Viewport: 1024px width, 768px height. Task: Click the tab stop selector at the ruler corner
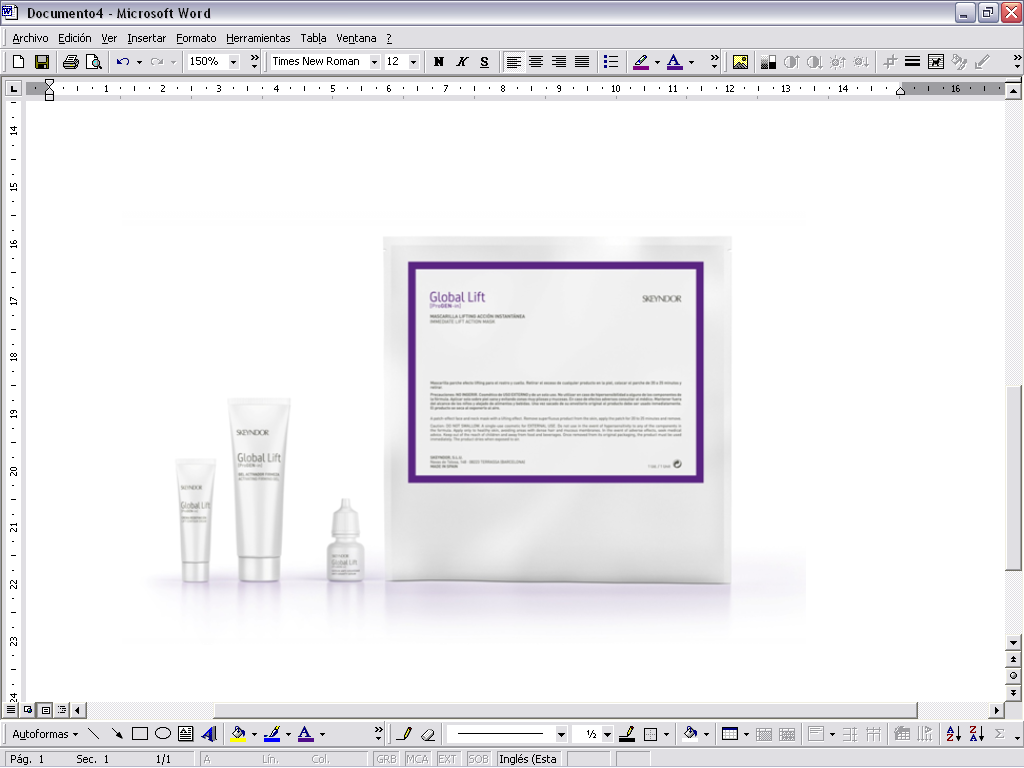pyautogui.click(x=14, y=88)
